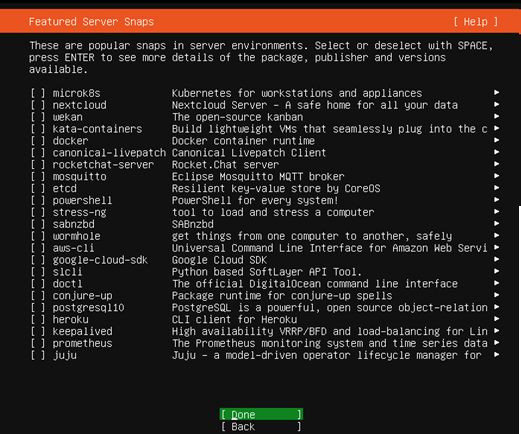Click the keepalived snap name

pyautogui.click(x=82, y=332)
